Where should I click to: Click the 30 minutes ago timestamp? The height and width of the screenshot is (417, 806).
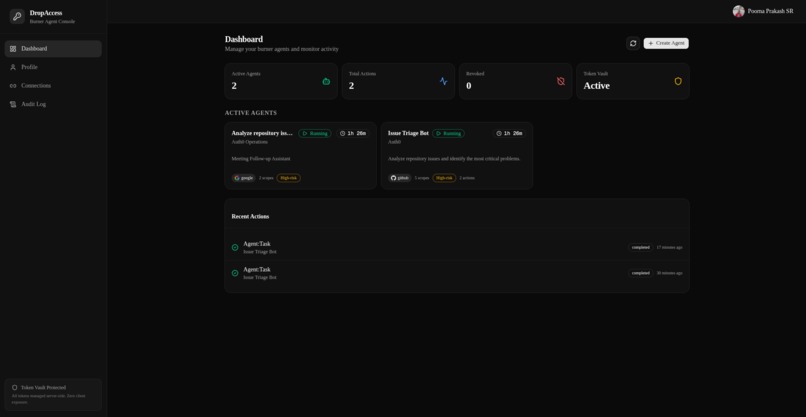[669, 273]
